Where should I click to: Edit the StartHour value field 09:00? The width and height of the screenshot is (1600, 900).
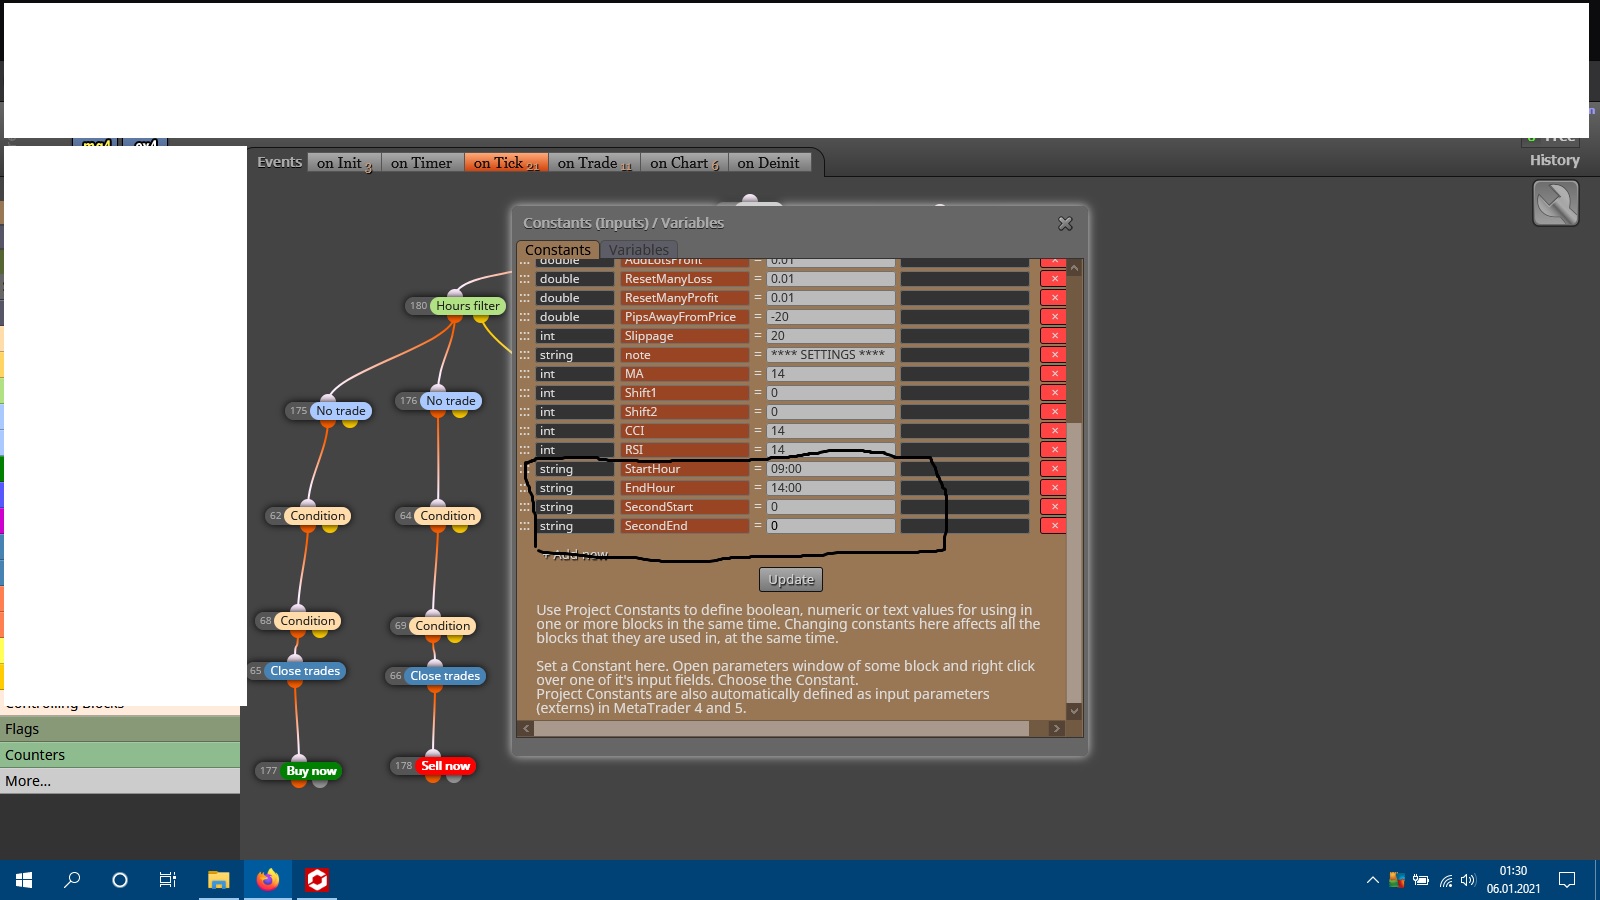(x=831, y=469)
